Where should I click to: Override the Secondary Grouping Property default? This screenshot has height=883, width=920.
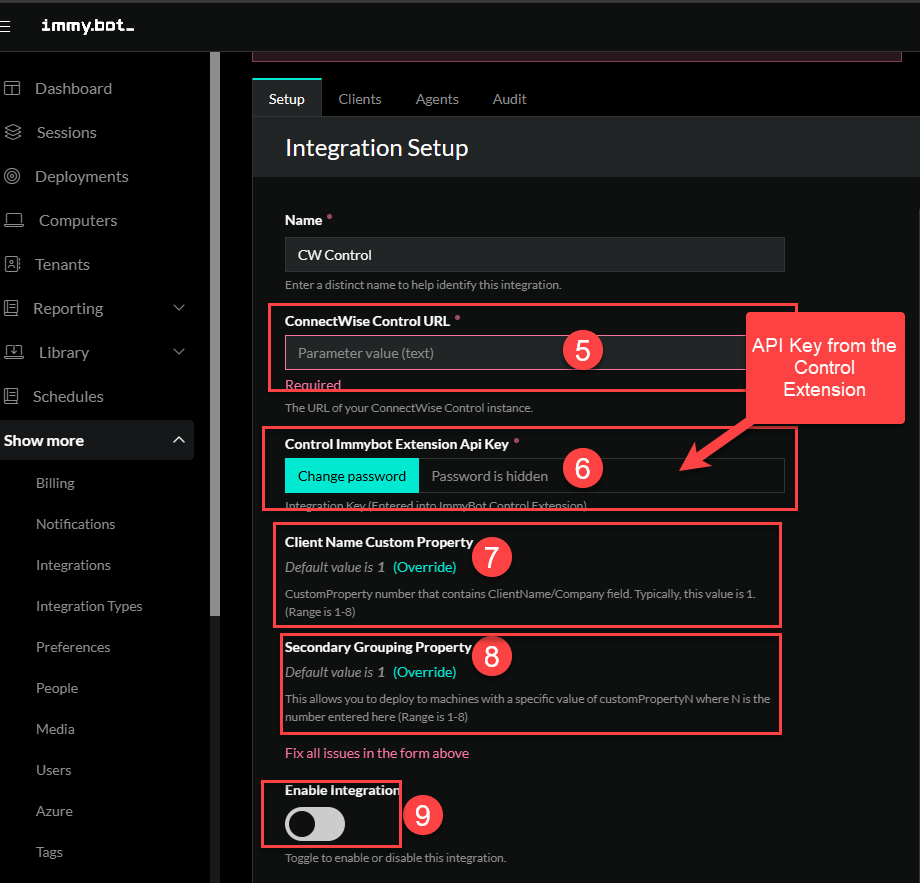[x=424, y=672]
